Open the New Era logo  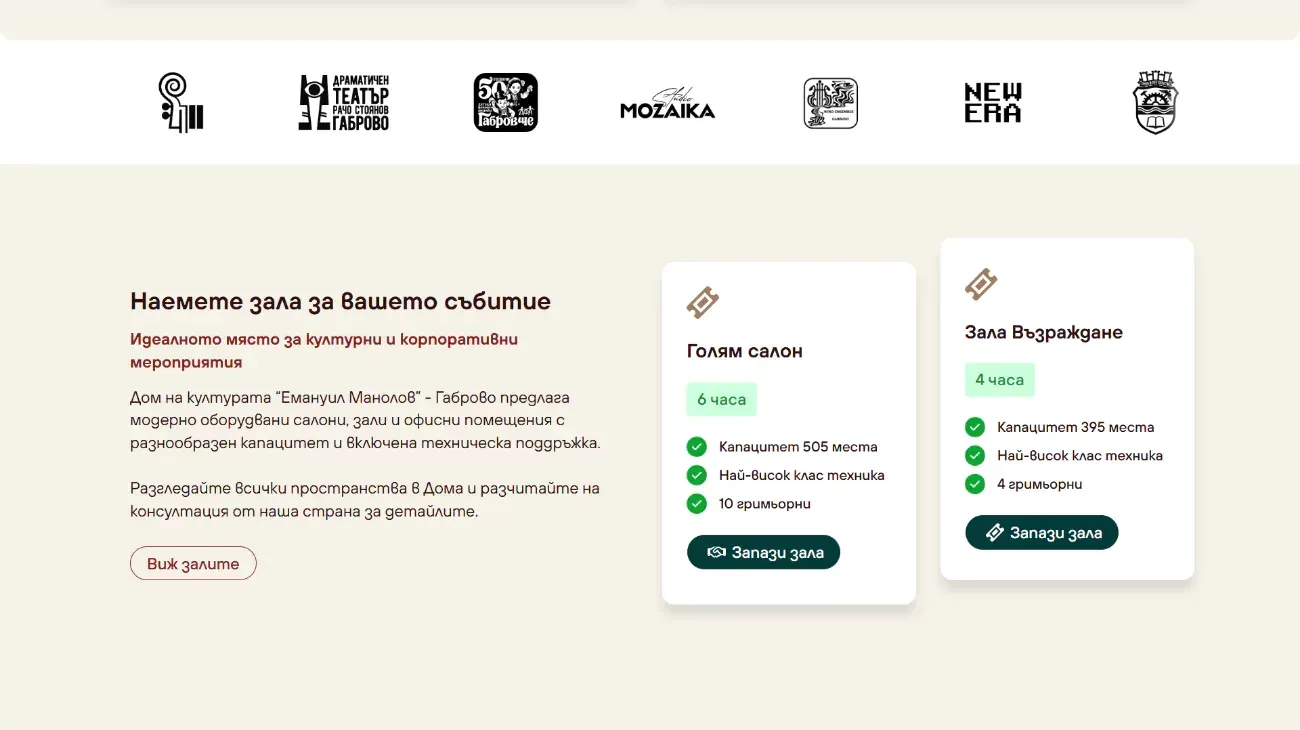993,103
